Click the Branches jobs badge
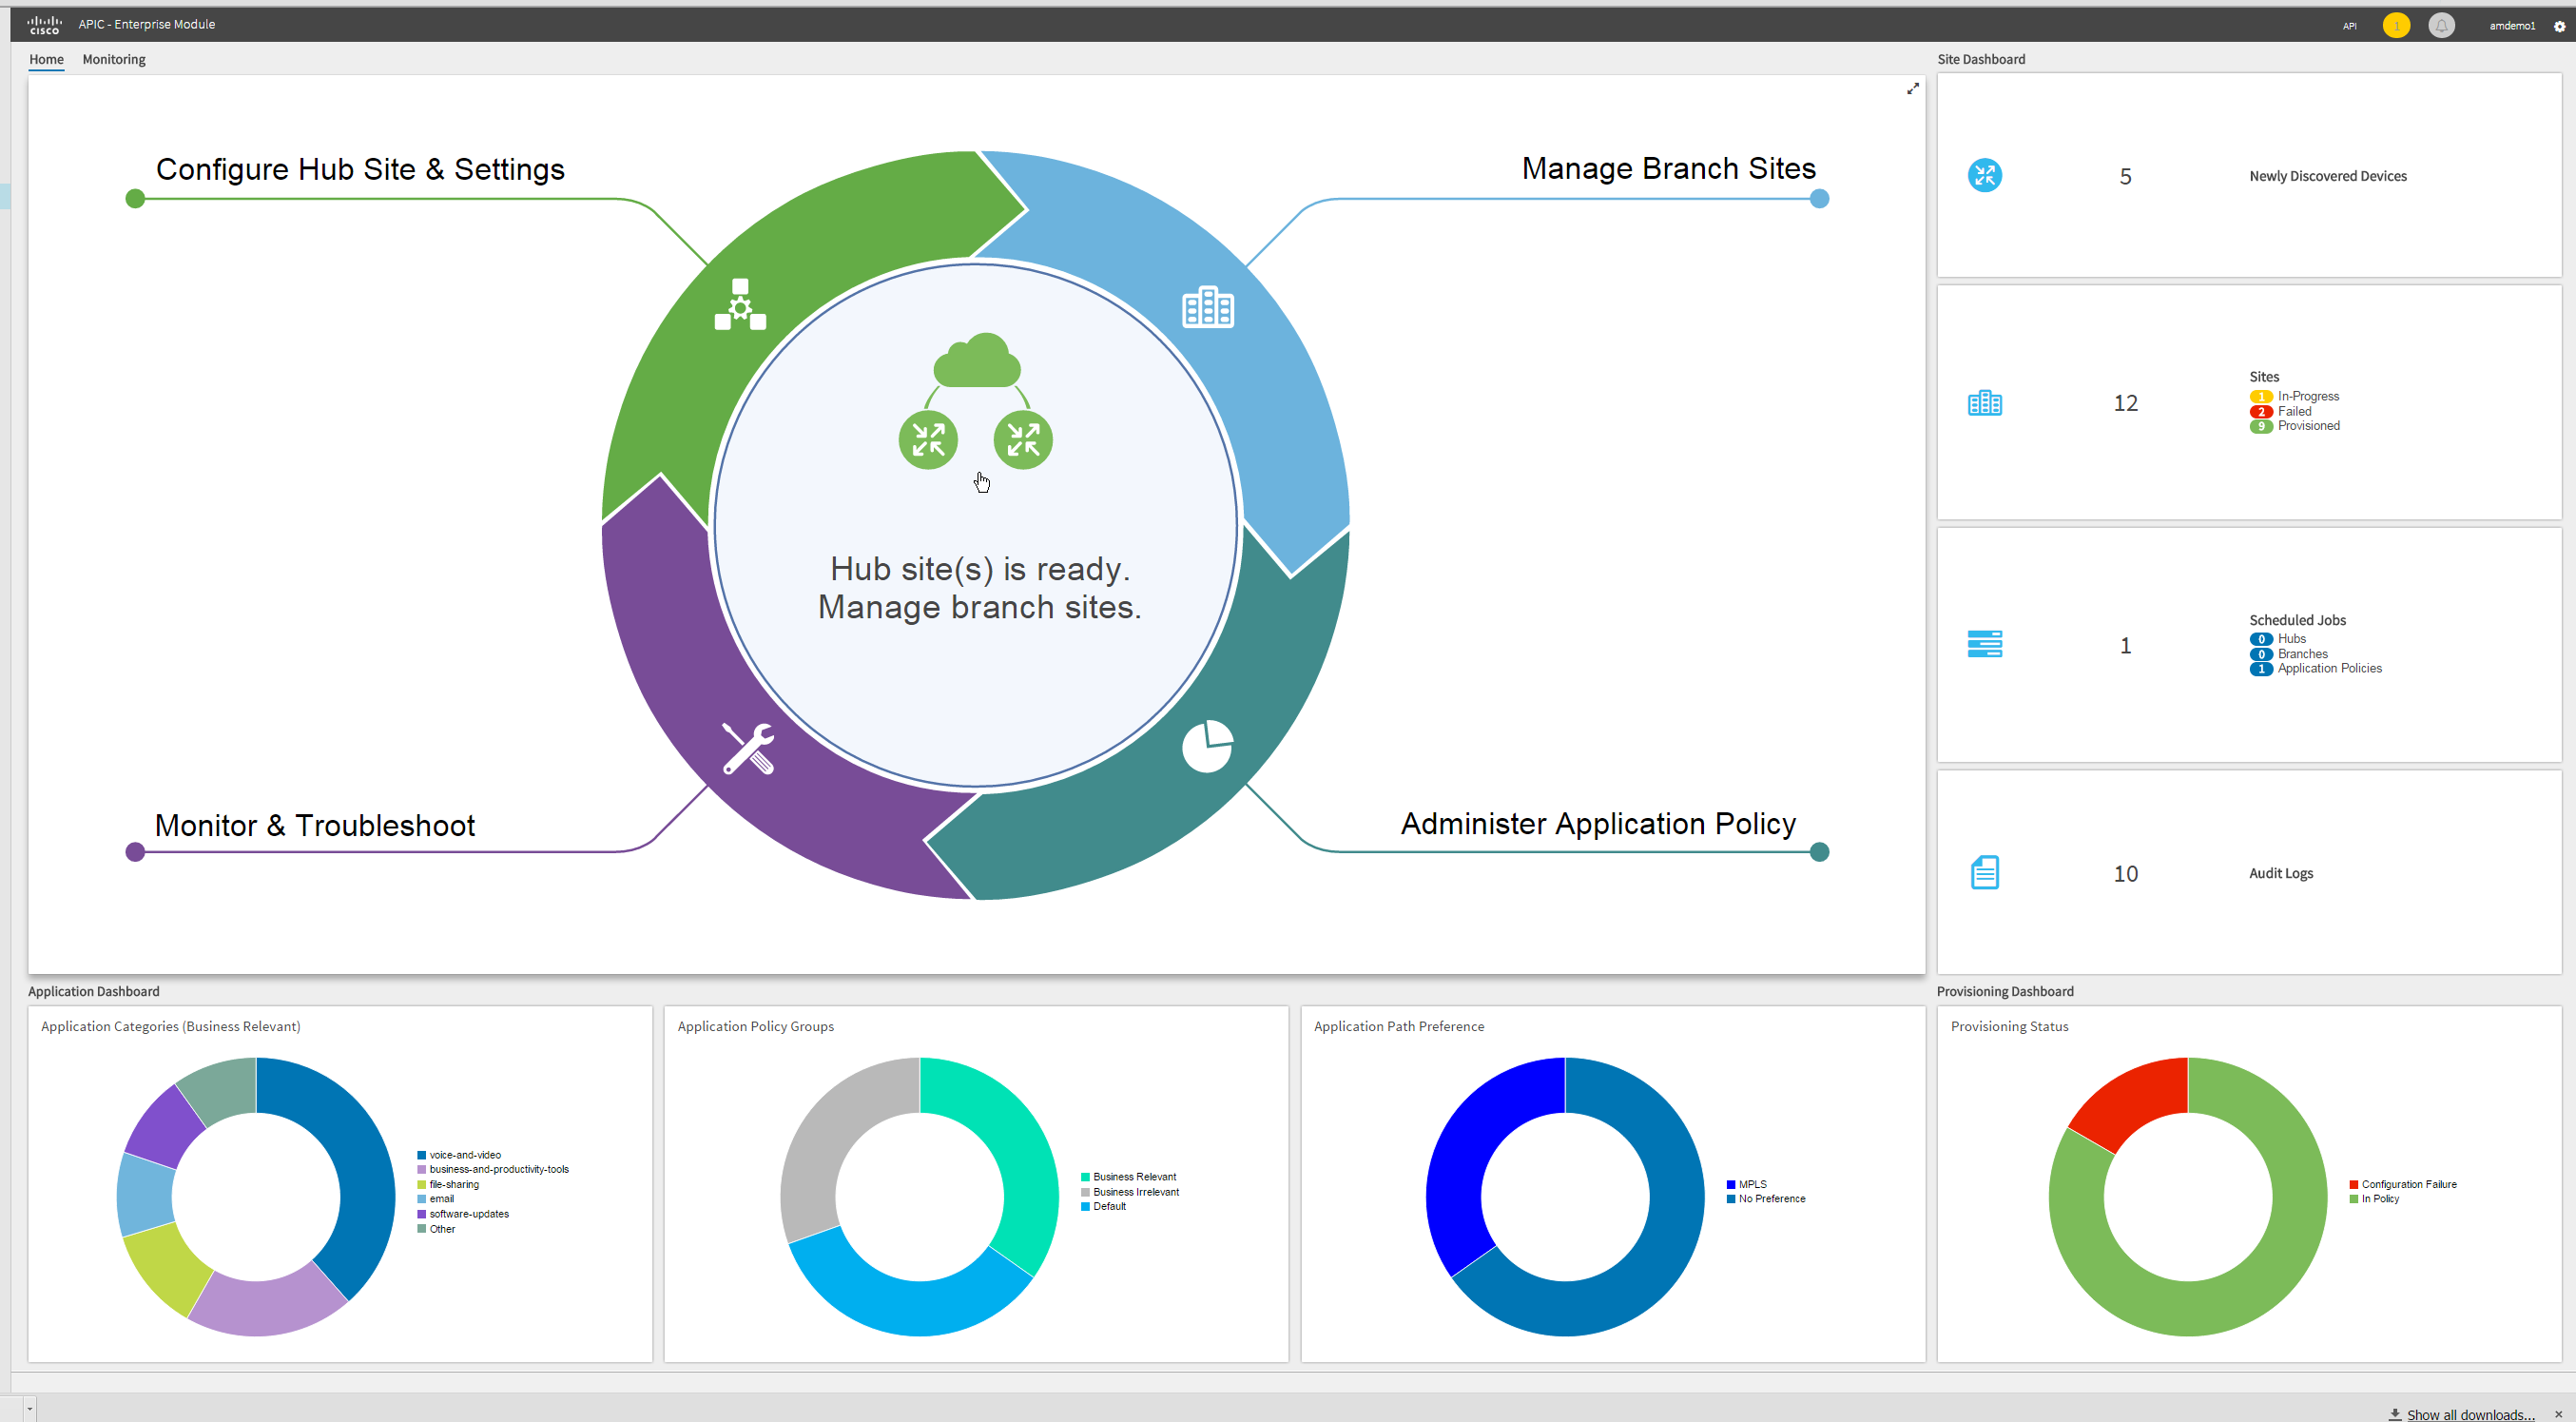The image size is (2576, 1422). point(2260,655)
